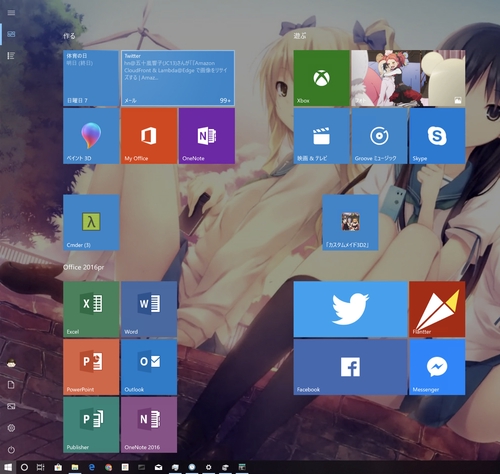Open the メール live tile showing Twitter
500x474 pixels.
click(178, 78)
